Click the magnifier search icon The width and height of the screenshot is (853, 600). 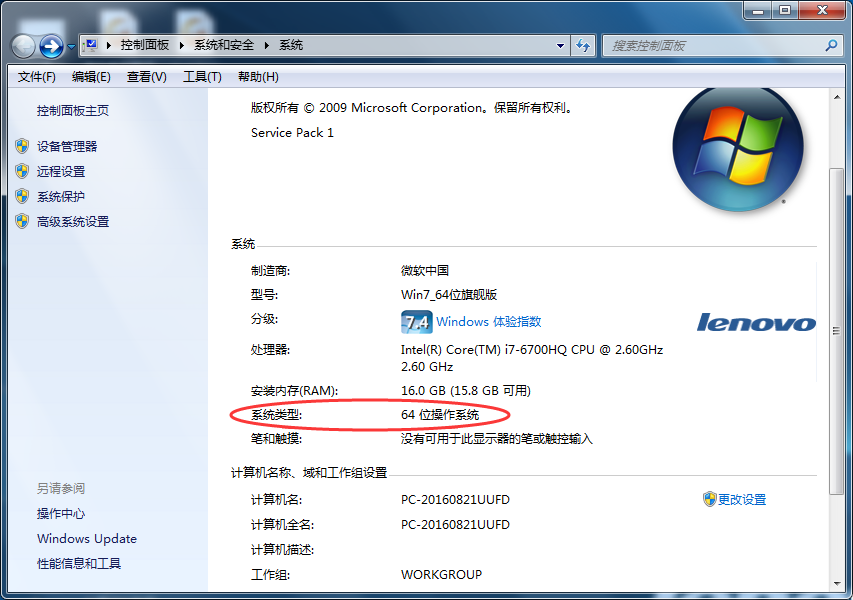831,46
